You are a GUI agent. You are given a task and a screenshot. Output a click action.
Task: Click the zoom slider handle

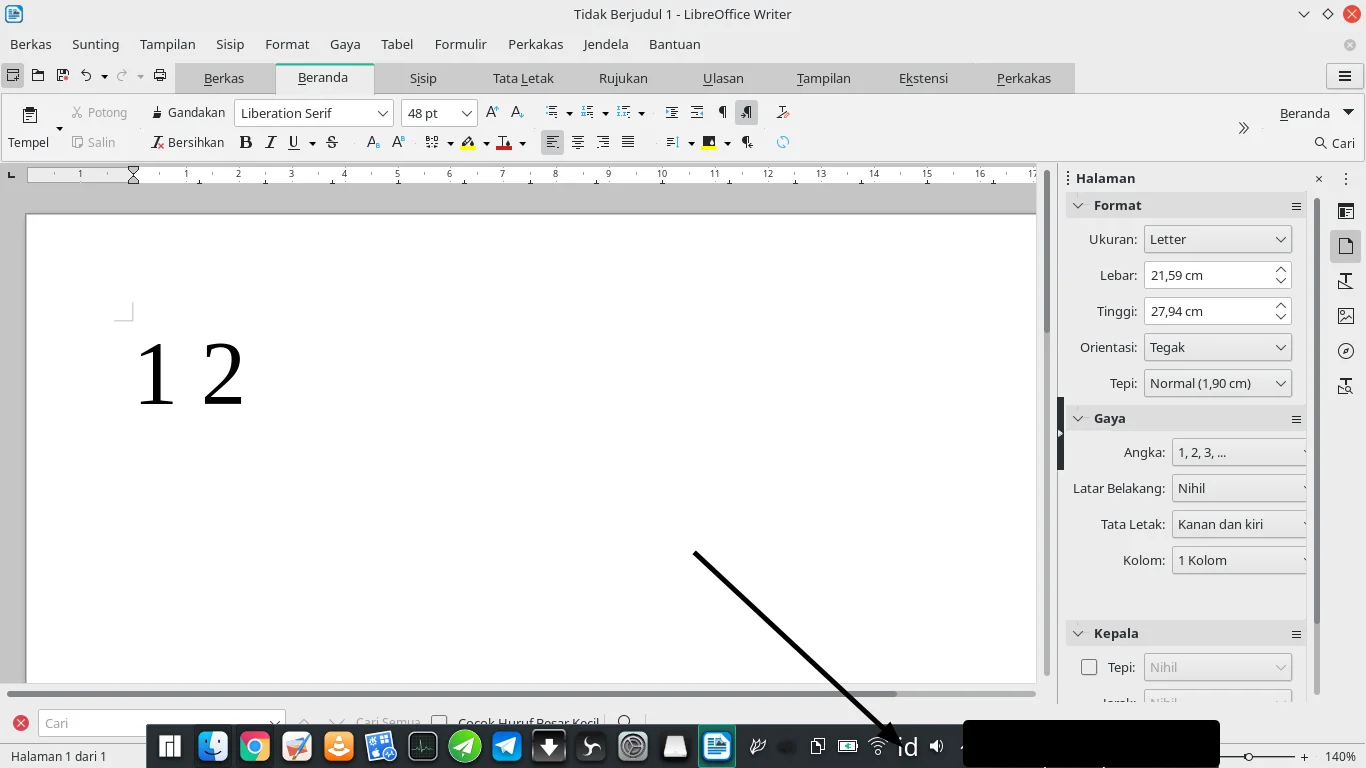pos(1248,757)
